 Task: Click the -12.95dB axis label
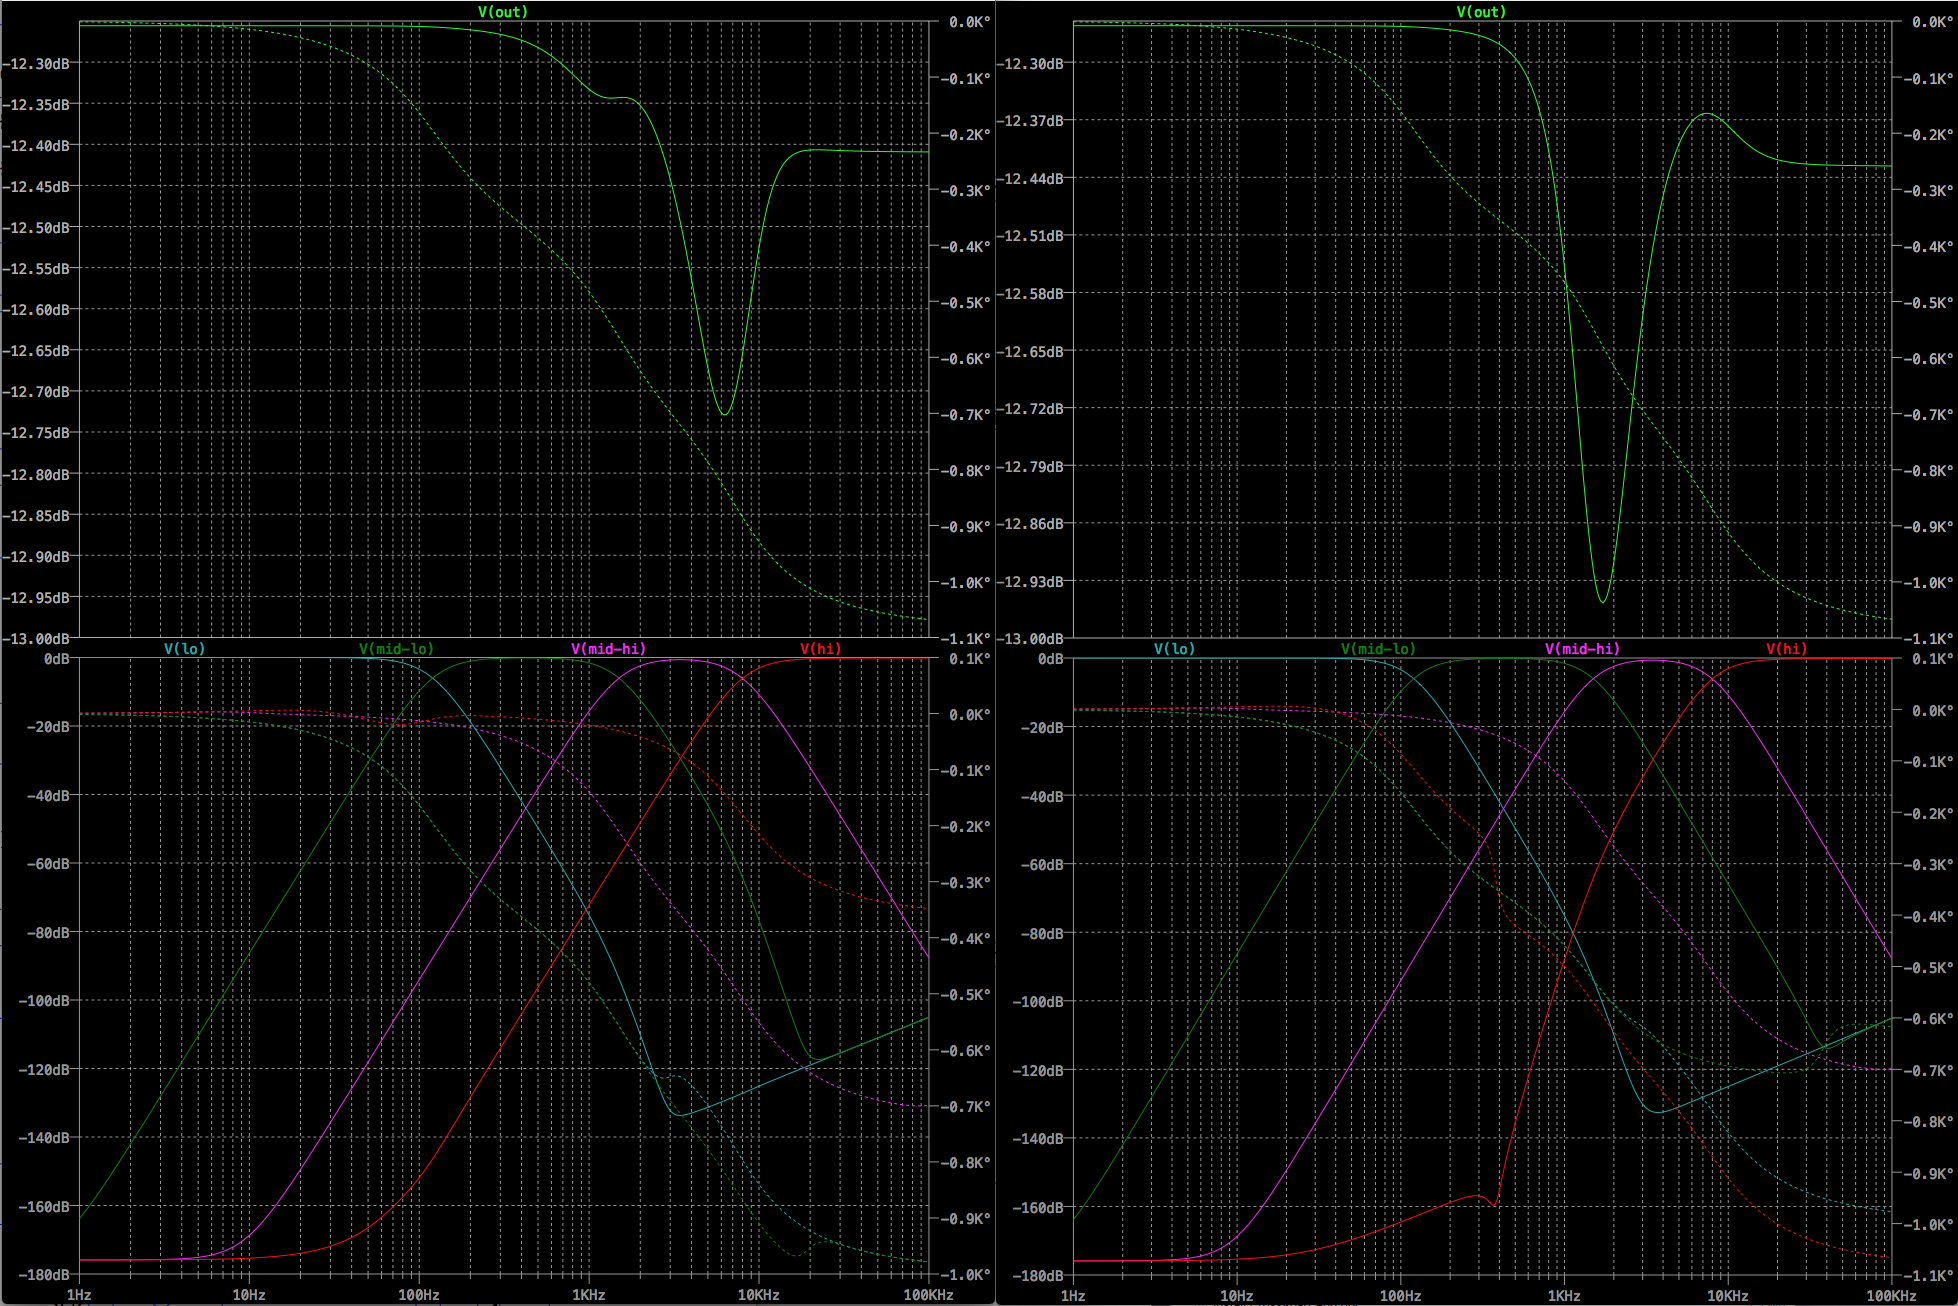click(x=36, y=598)
